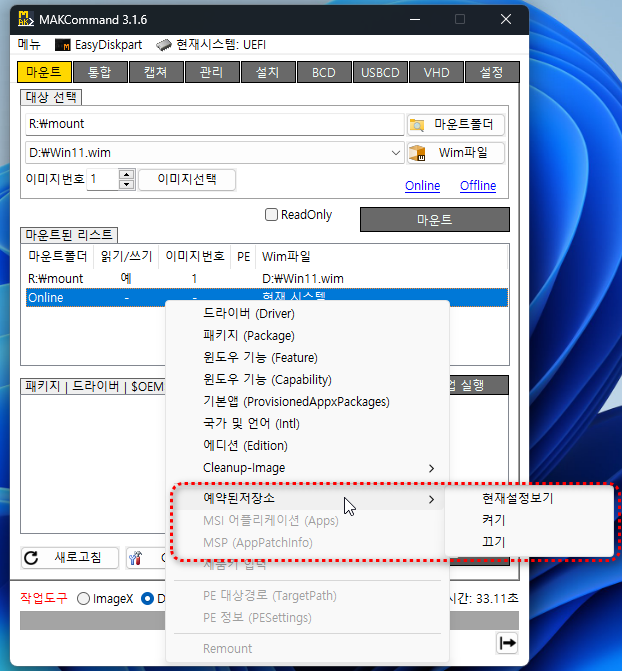Decrease the 이미지번호 value
Screen dimensions: 622x671
126,184
